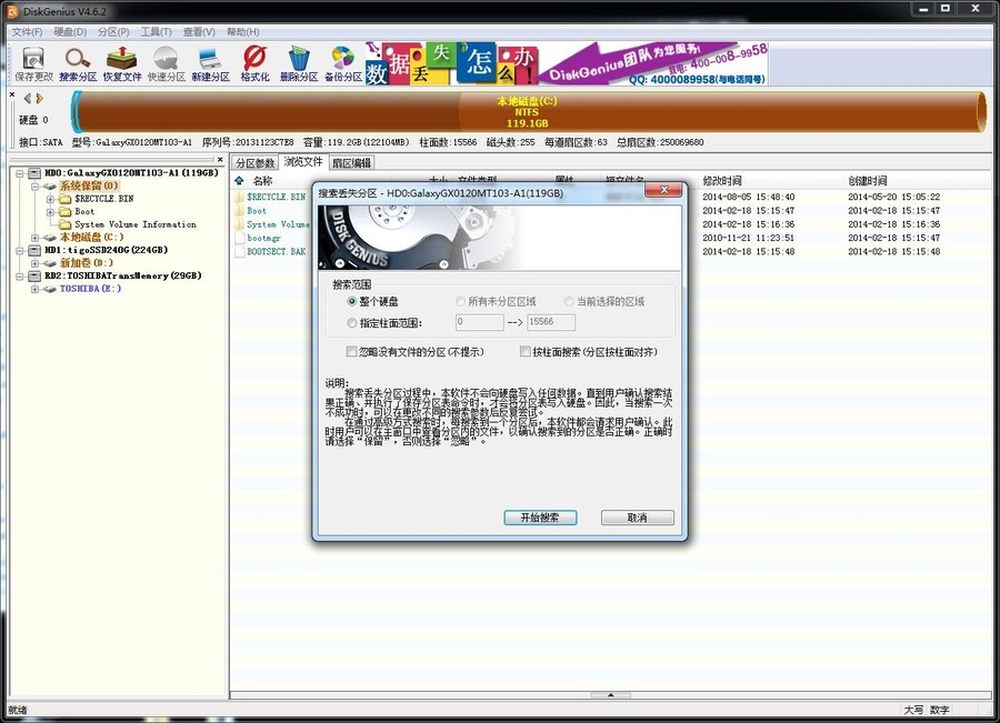Click the System Volume Information folder icon in the tree
Image resolution: width=1000 pixels, height=723 pixels.
64,224
